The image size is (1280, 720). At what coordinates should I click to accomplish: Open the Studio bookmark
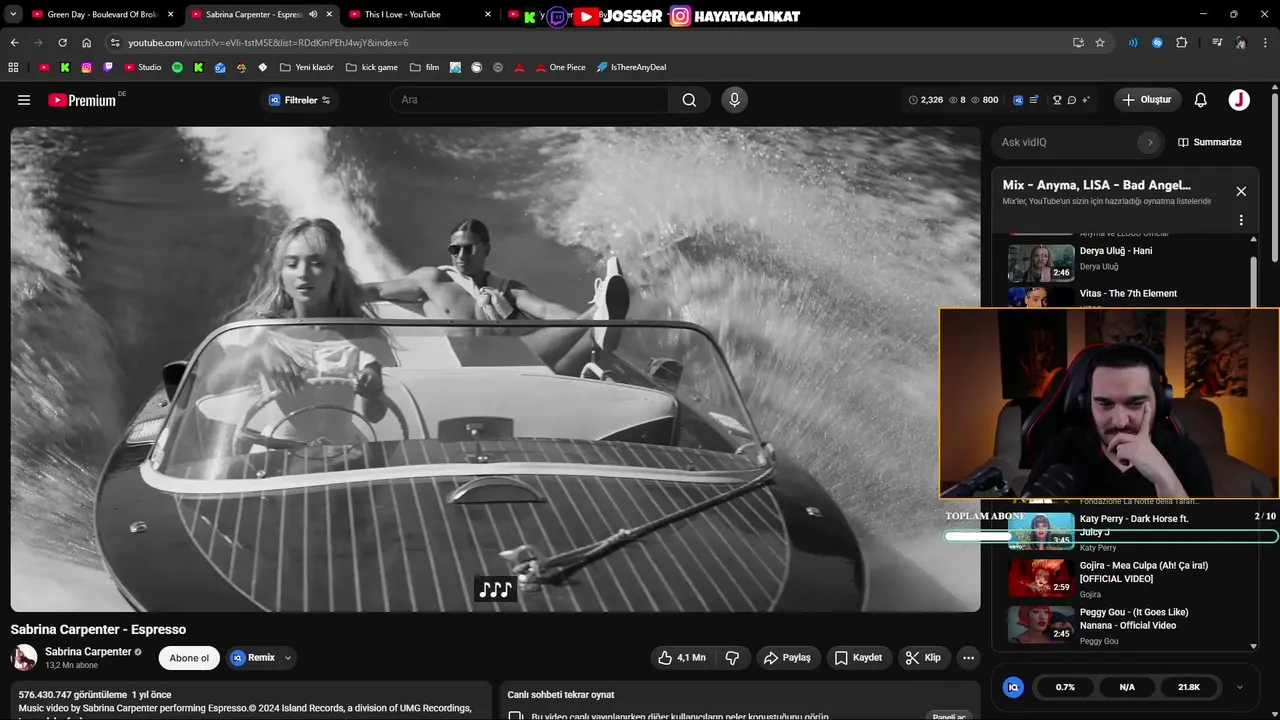143,68
